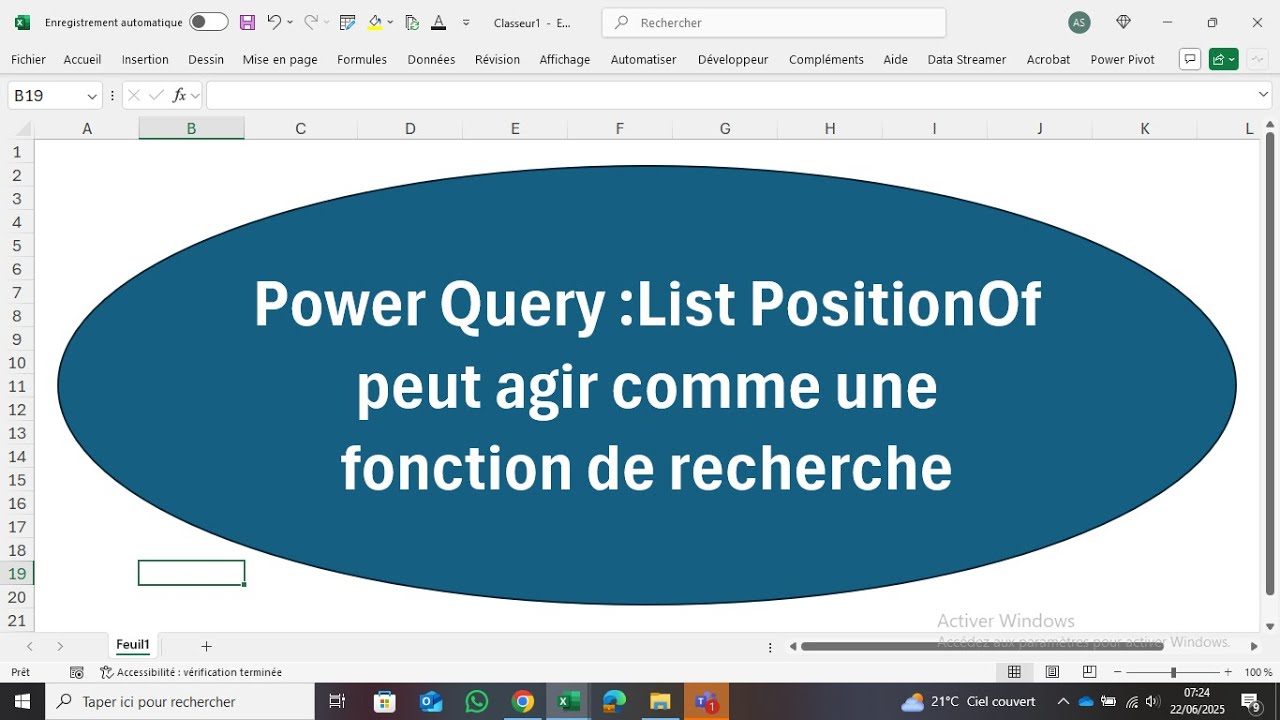Click the Undo arrow icon
1280x720 pixels.
pos(273,22)
